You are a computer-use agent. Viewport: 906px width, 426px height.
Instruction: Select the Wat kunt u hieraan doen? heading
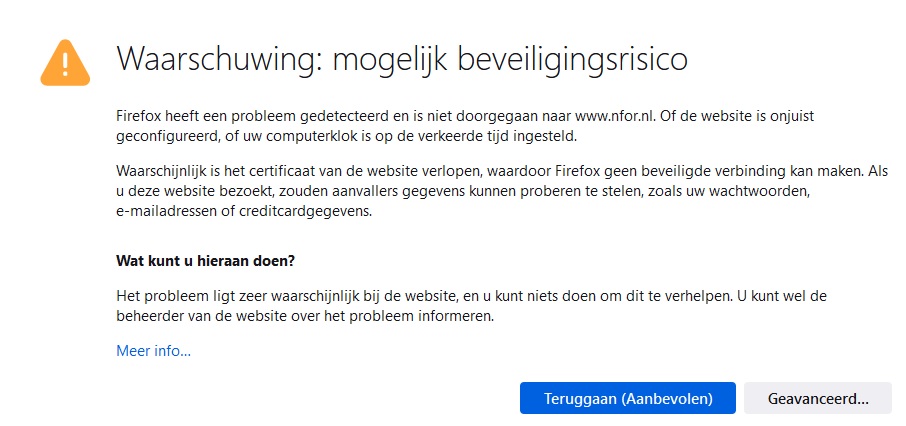pos(206,261)
